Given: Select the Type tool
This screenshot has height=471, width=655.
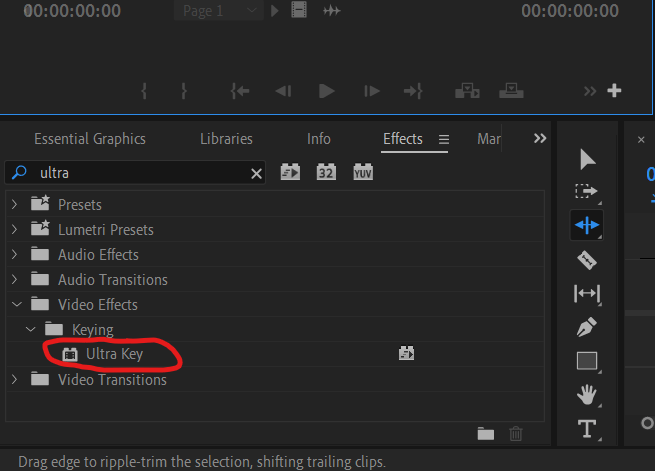Looking at the screenshot, I should [x=587, y=429].
